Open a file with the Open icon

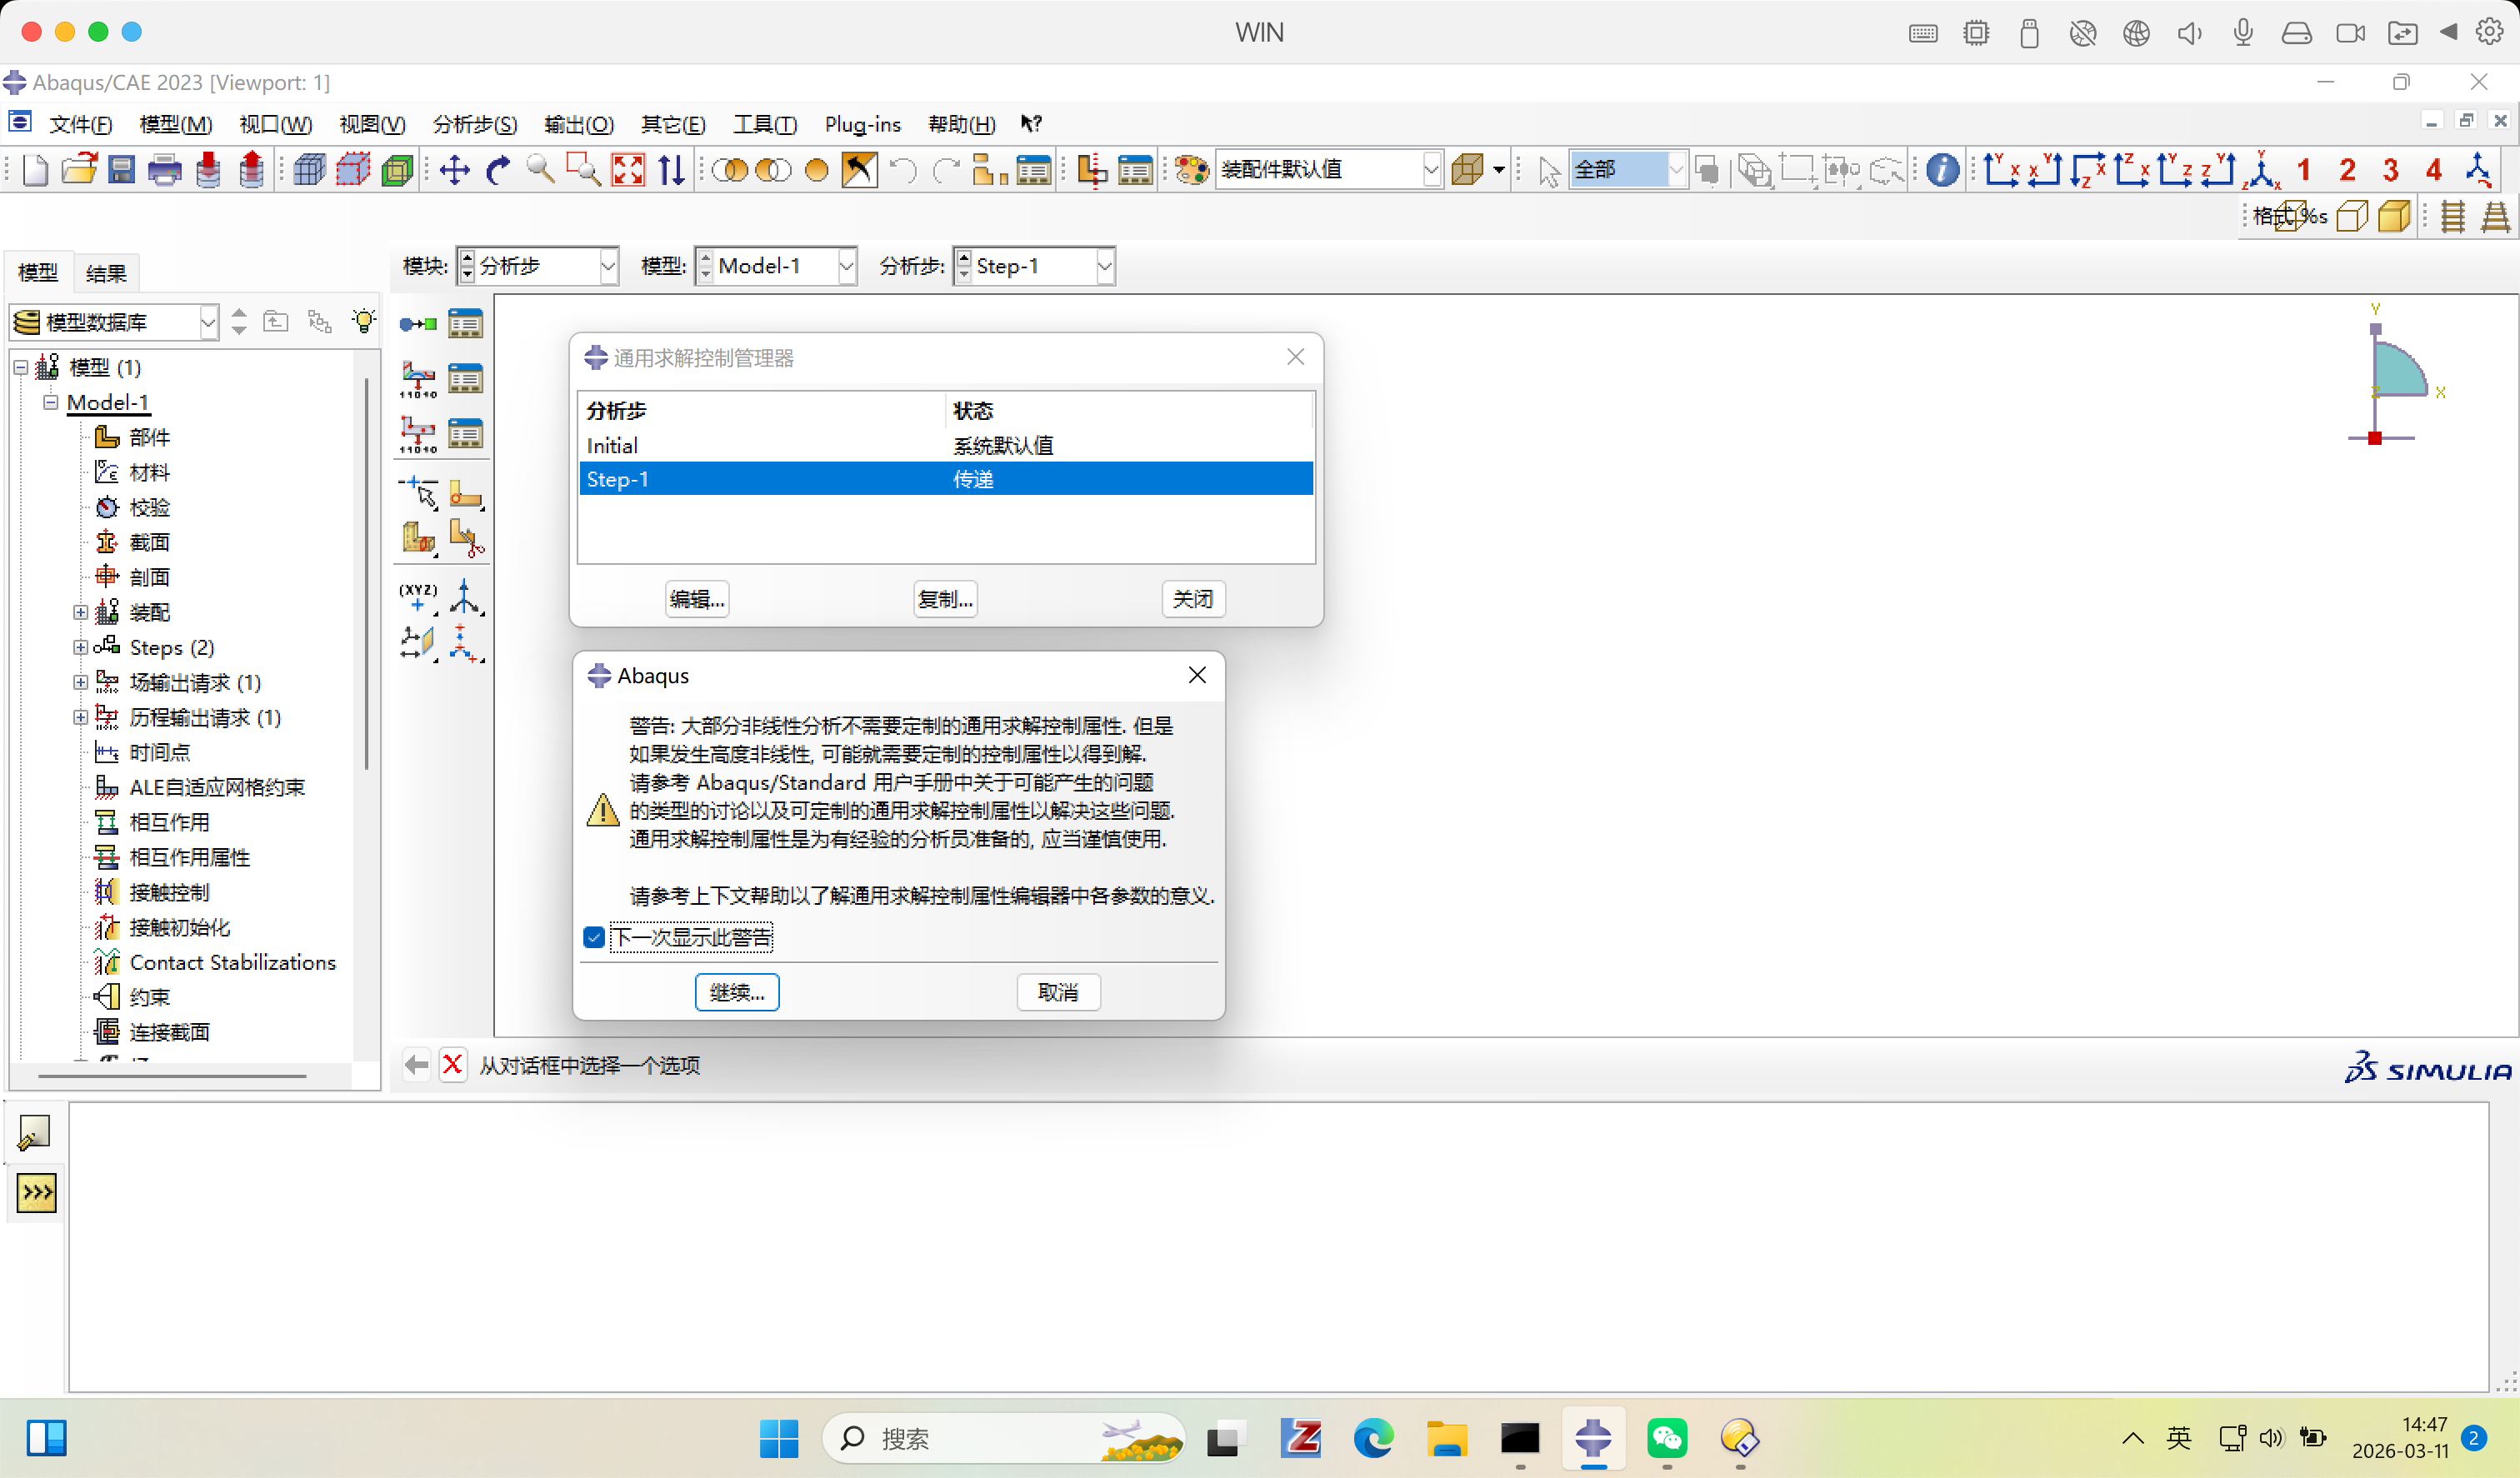[x=79, y=170]
